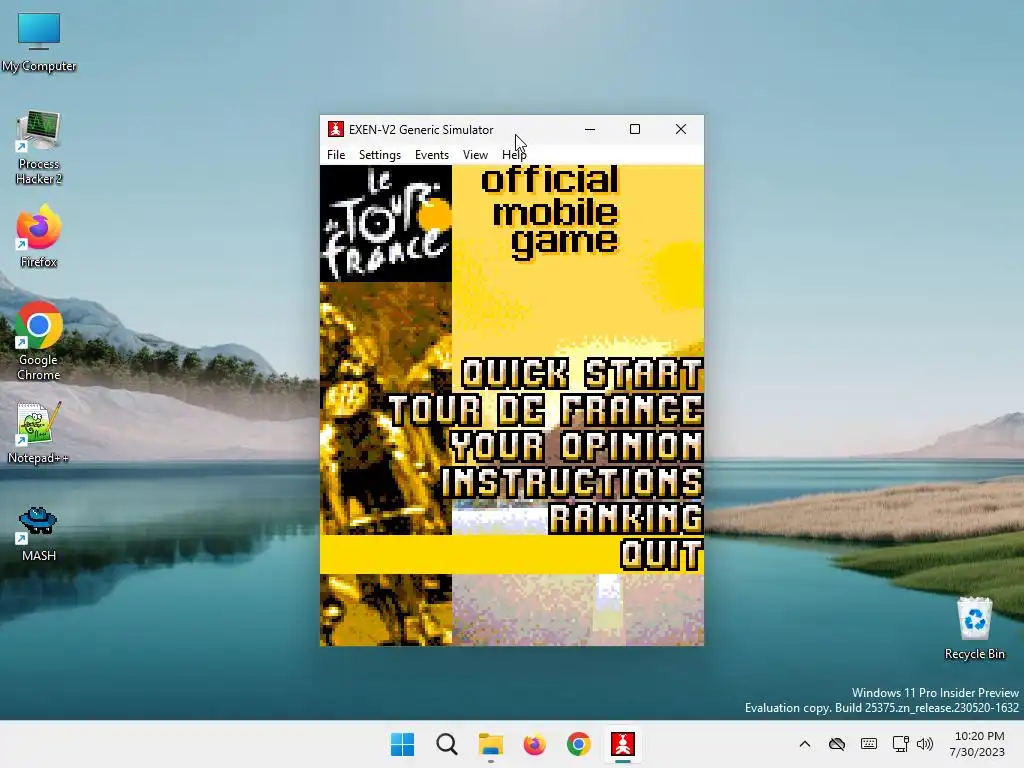Select Firefox desktop shortcut
1024x768 pixels.
pyautogui.click(x=39, y=236)
